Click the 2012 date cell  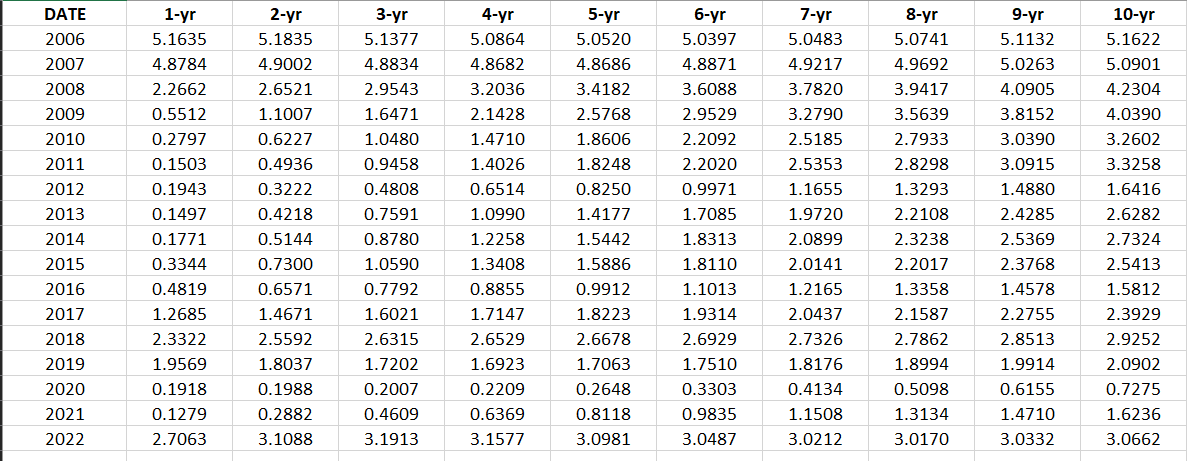pos(65,189)
